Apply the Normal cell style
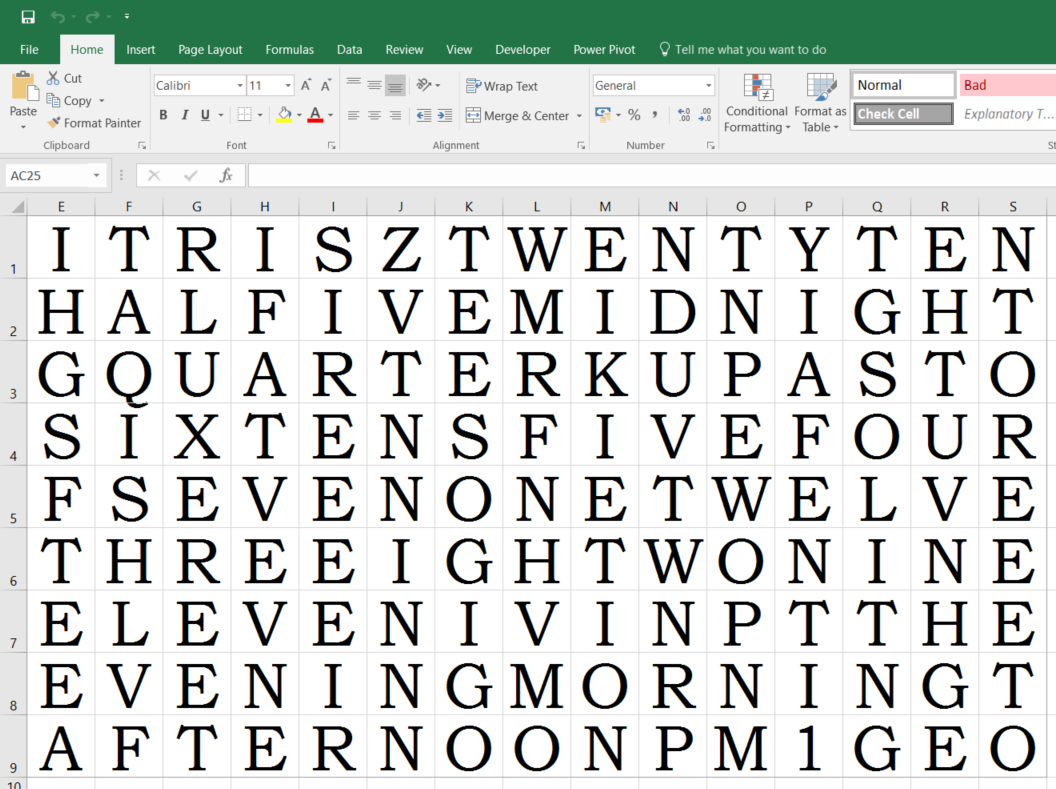Screen dimensions: 1056x789 point(904,85)
